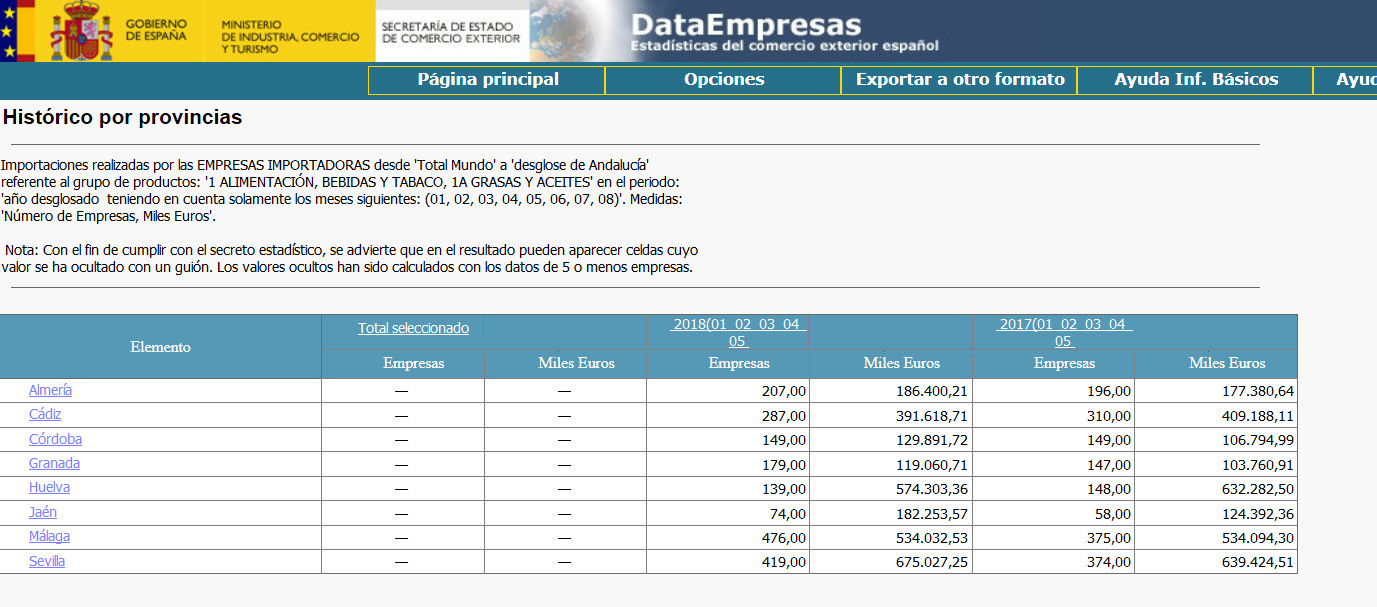Viewport: 1377px width, 607px height.
Task: Select the Huelva 2018 value 574.303,36
Action: (x=932, y=489)
